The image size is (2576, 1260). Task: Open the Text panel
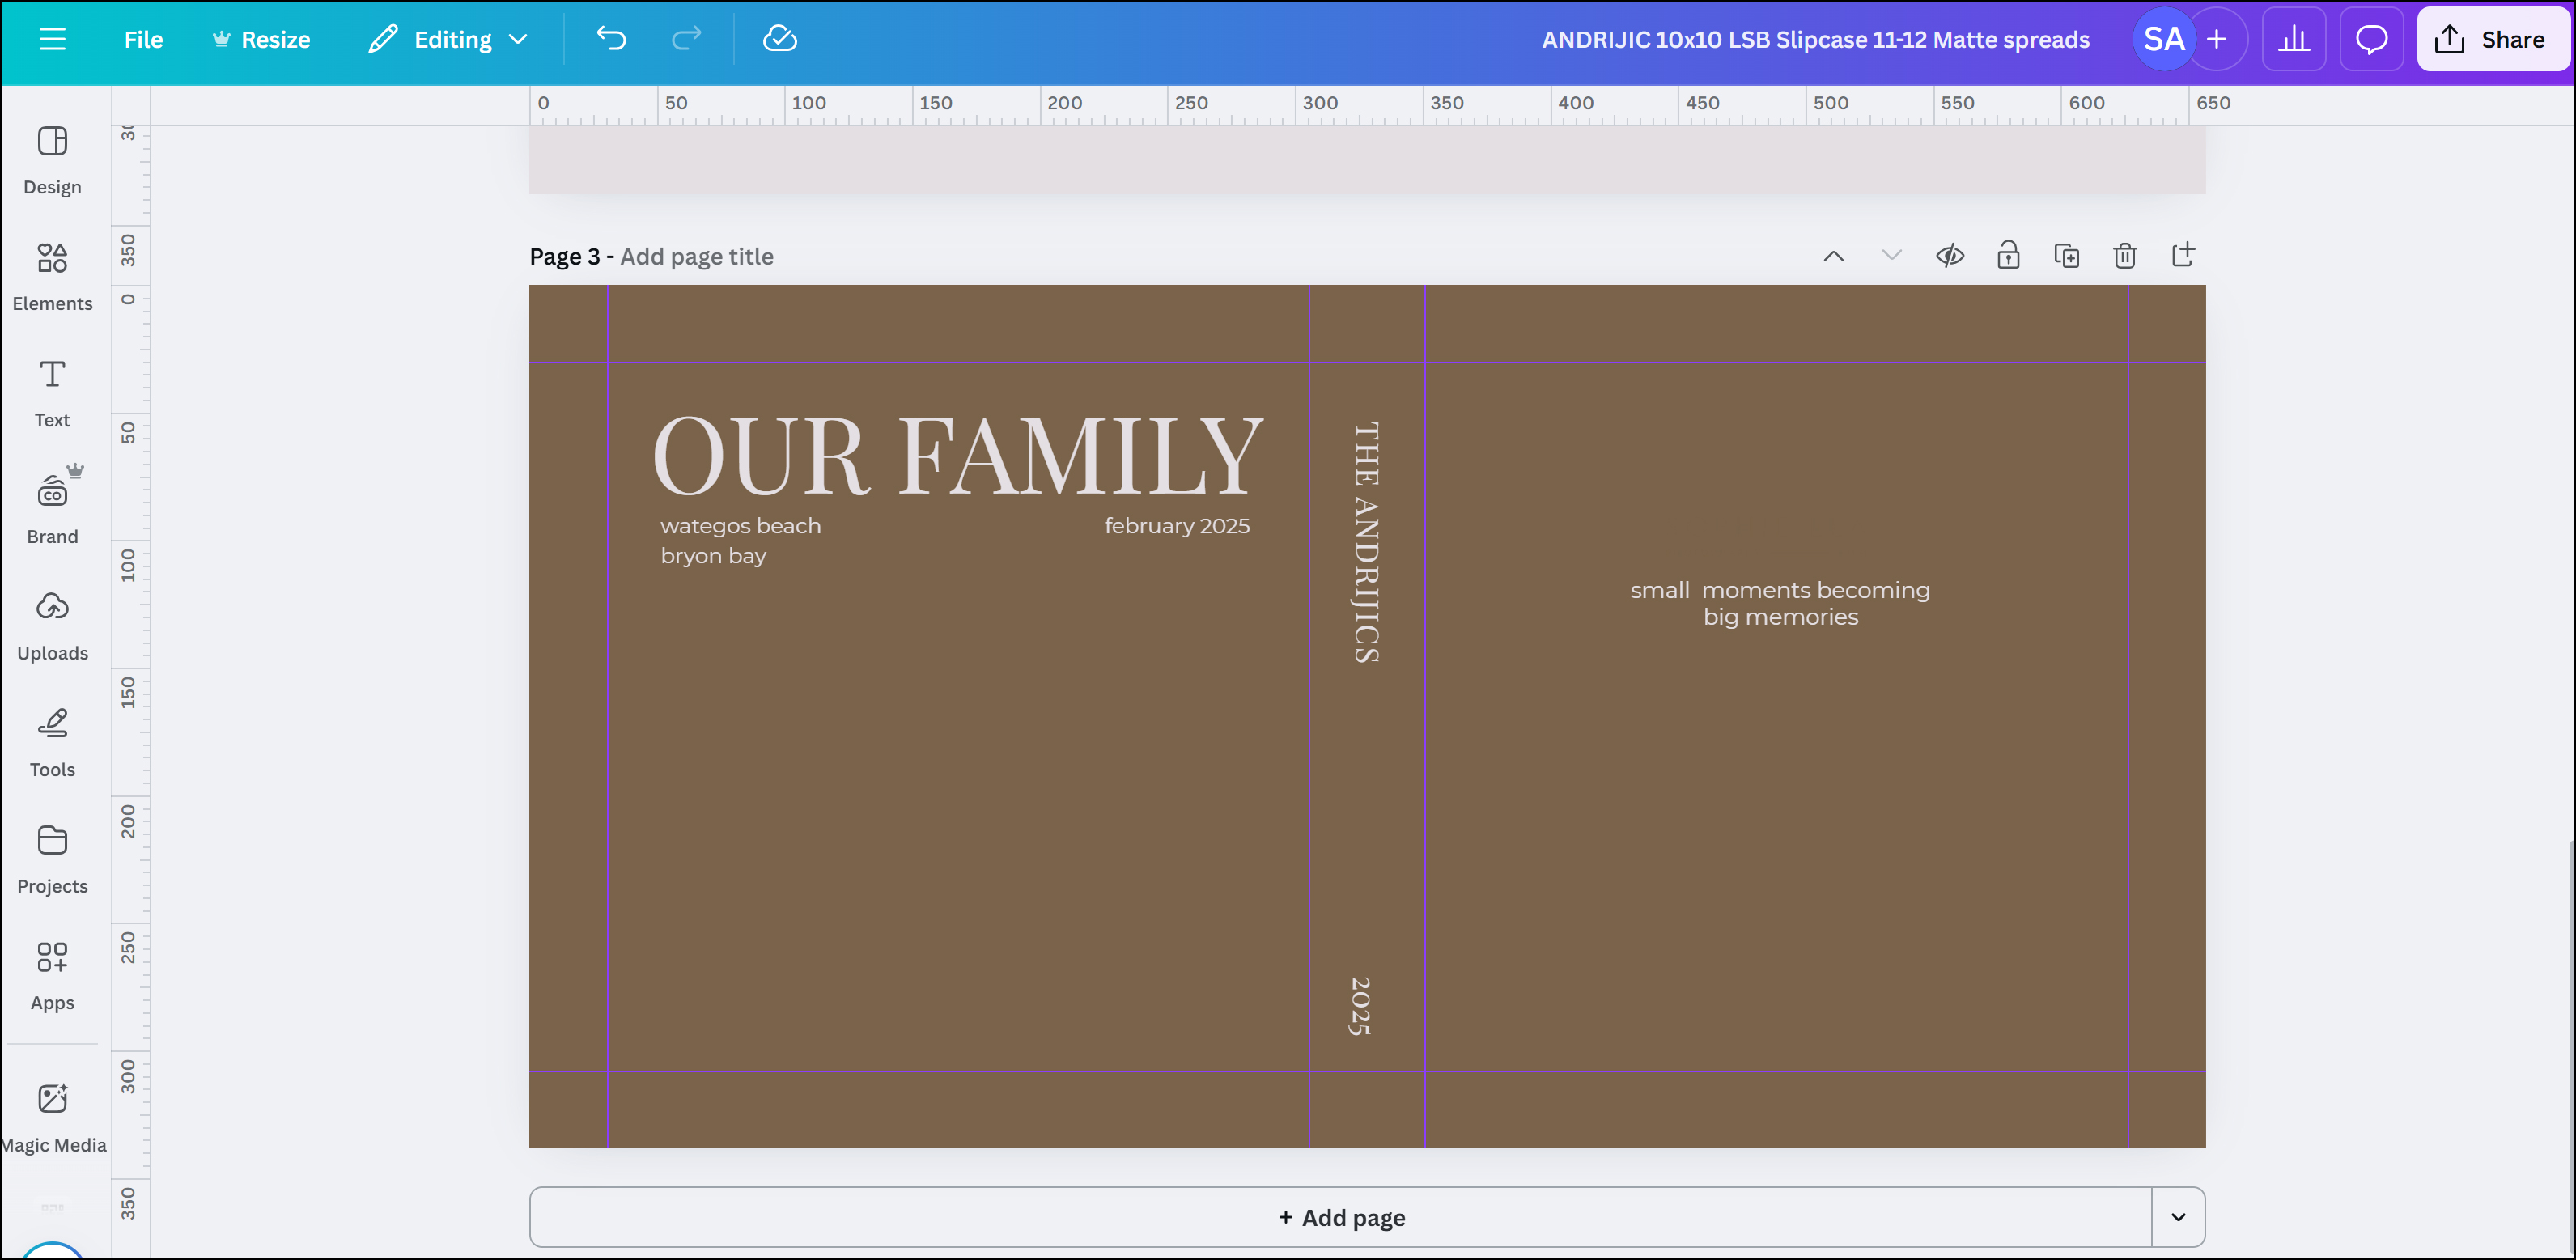click(52, 394)
